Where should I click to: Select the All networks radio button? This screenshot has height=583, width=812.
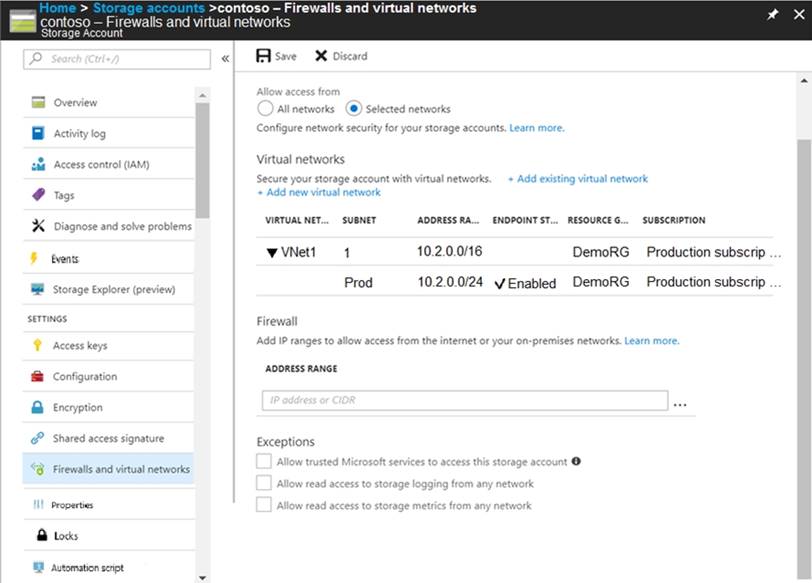point(265,109)
